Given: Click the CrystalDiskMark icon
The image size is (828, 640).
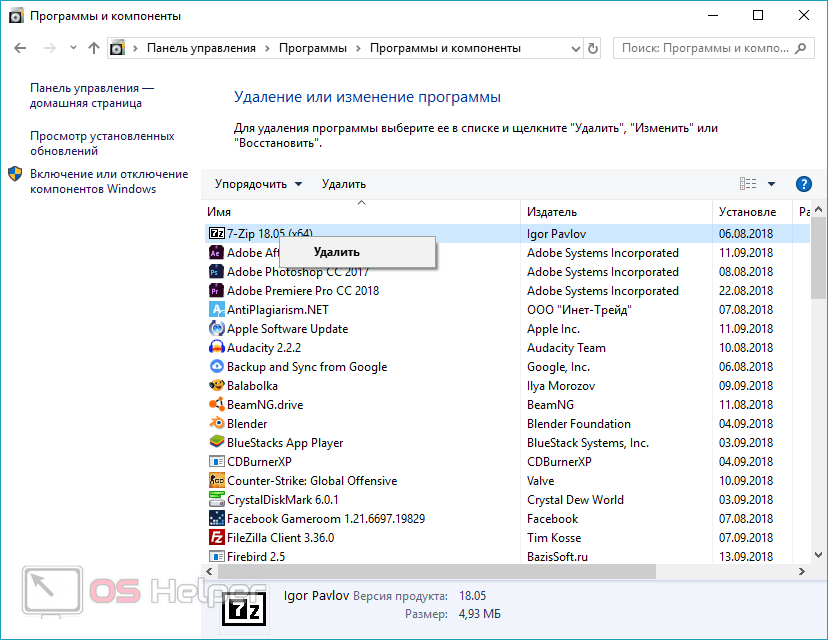Looking at the screenshot, I should [217, 499].
